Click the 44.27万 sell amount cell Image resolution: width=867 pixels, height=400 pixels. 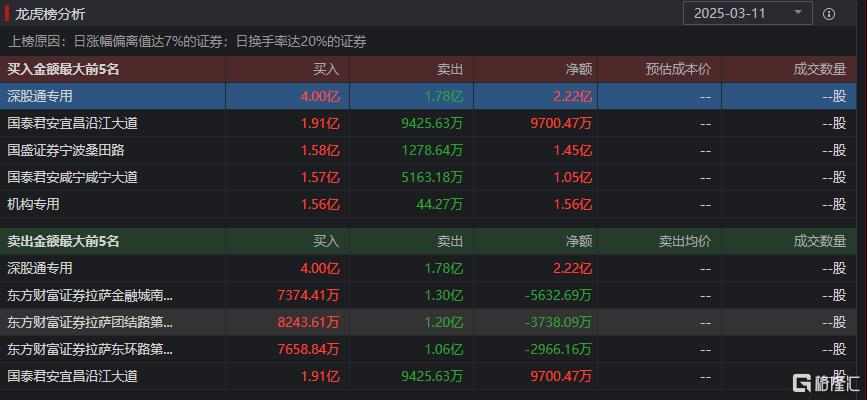coord(439,204)
